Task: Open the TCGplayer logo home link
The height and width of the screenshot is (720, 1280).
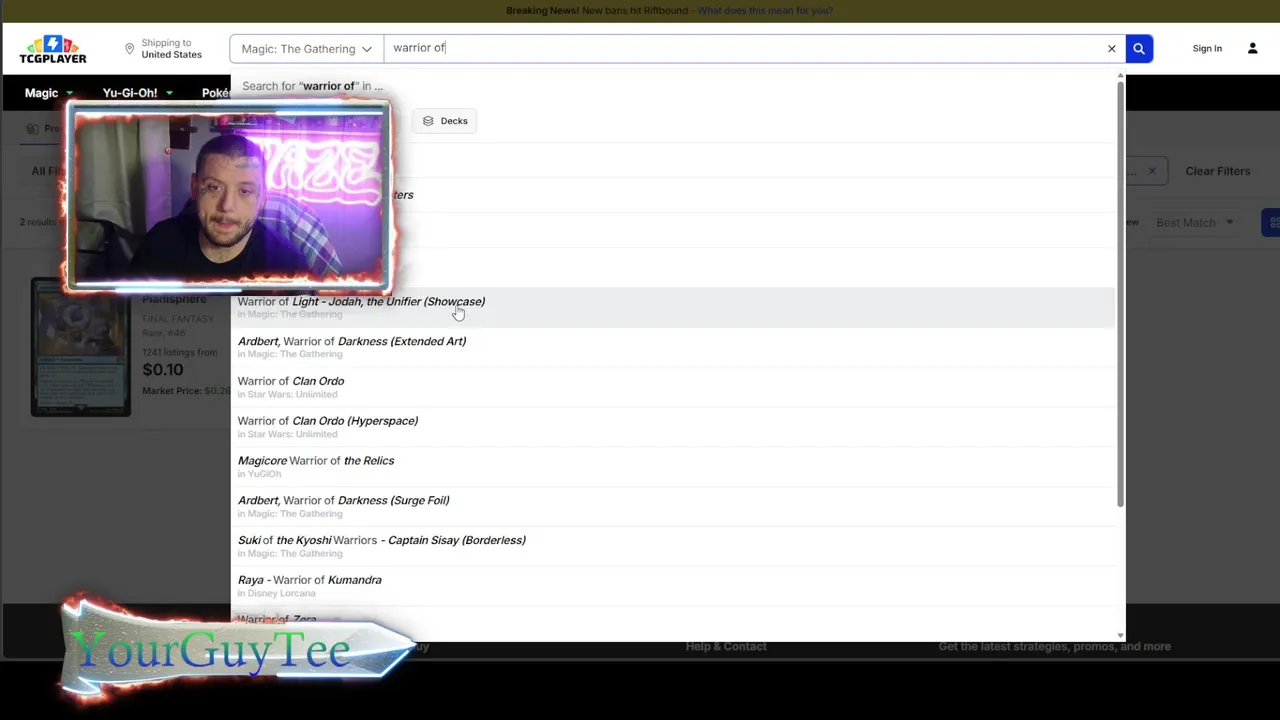Action: click(53, 49)
